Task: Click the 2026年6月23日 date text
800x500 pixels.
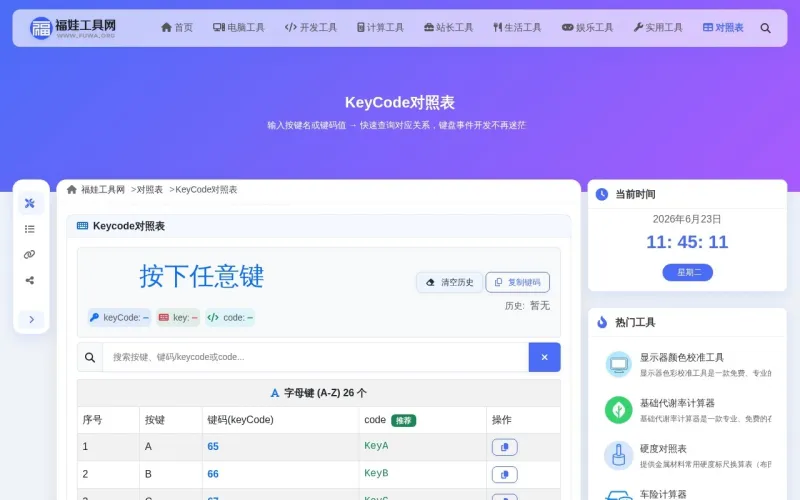Action: click(687, 219)
